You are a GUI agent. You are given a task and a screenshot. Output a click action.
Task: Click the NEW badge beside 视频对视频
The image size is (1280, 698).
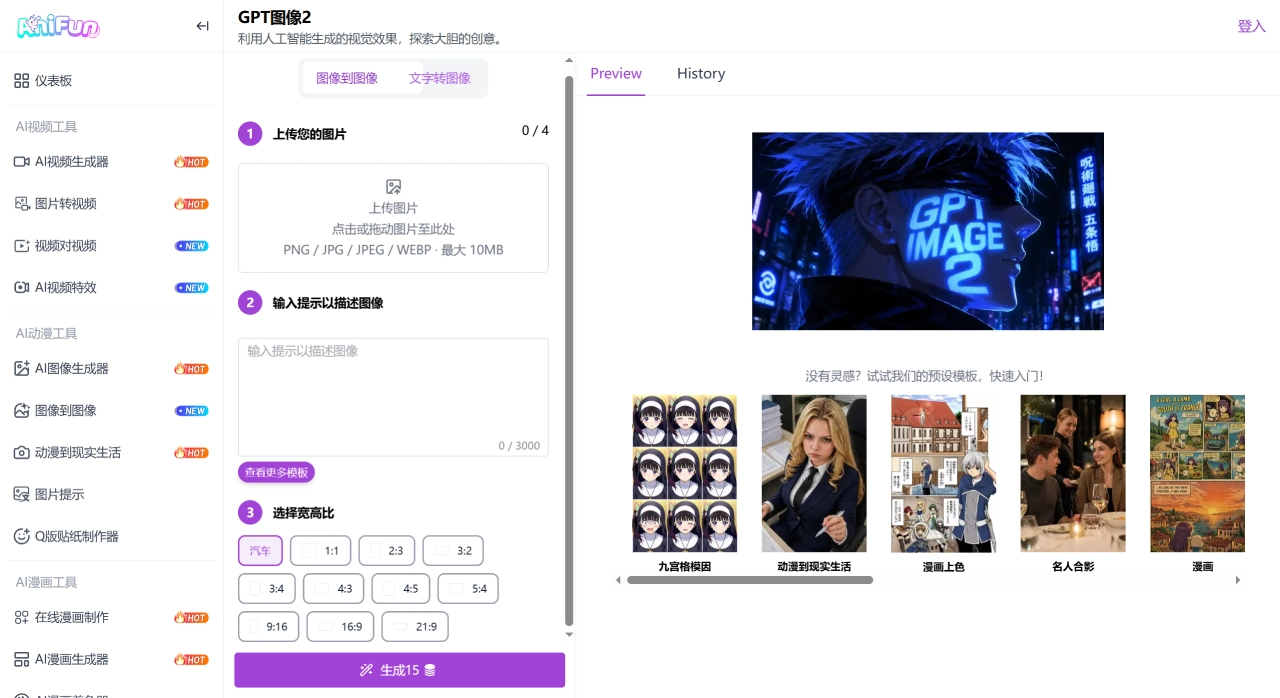point(191,246)
